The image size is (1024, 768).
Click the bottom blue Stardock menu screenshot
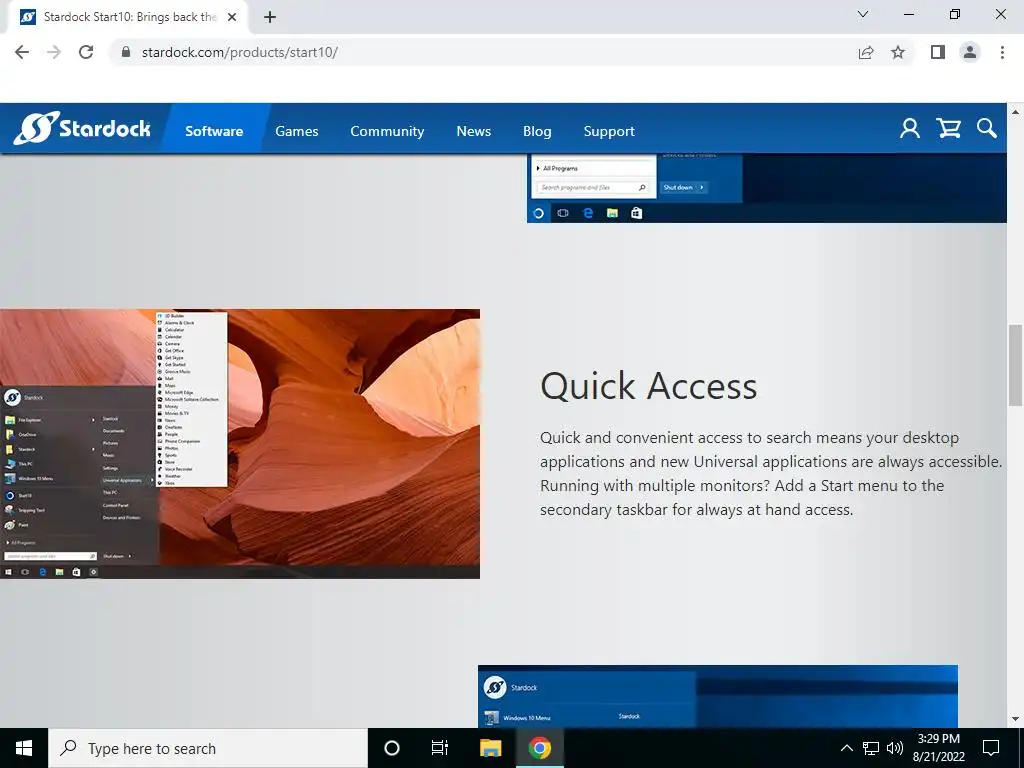(718, 696)
